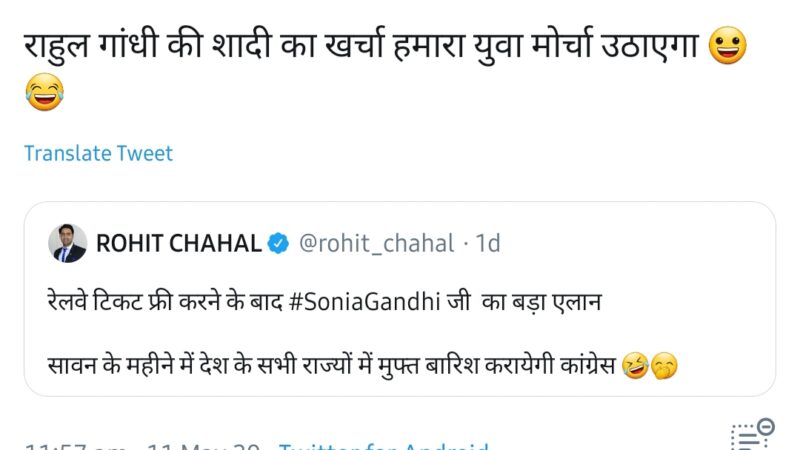Open Rohit Chahal's profile picture

[68, 243]
